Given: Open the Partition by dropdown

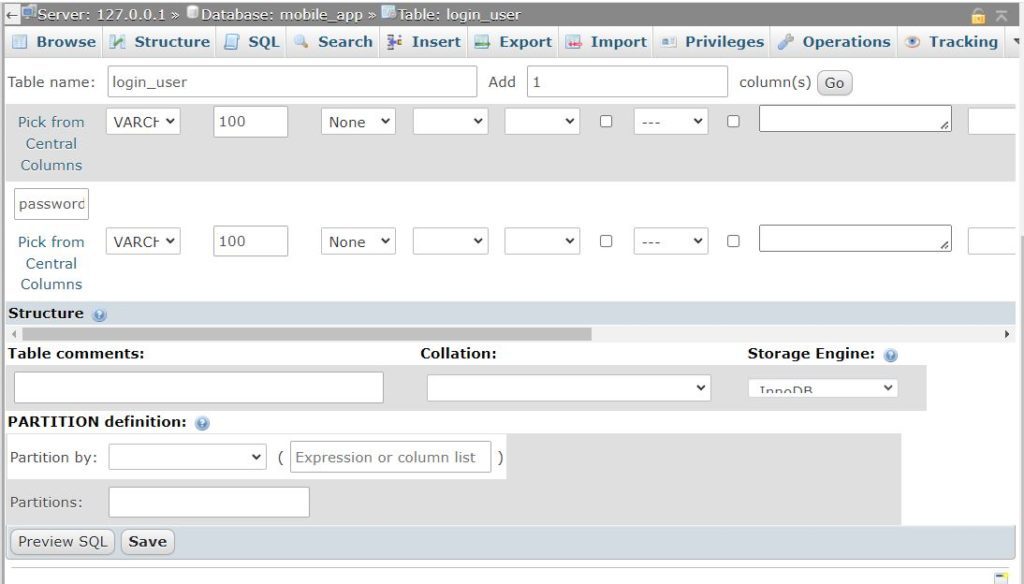Looking at the screenshot, I should click(186, 457).
